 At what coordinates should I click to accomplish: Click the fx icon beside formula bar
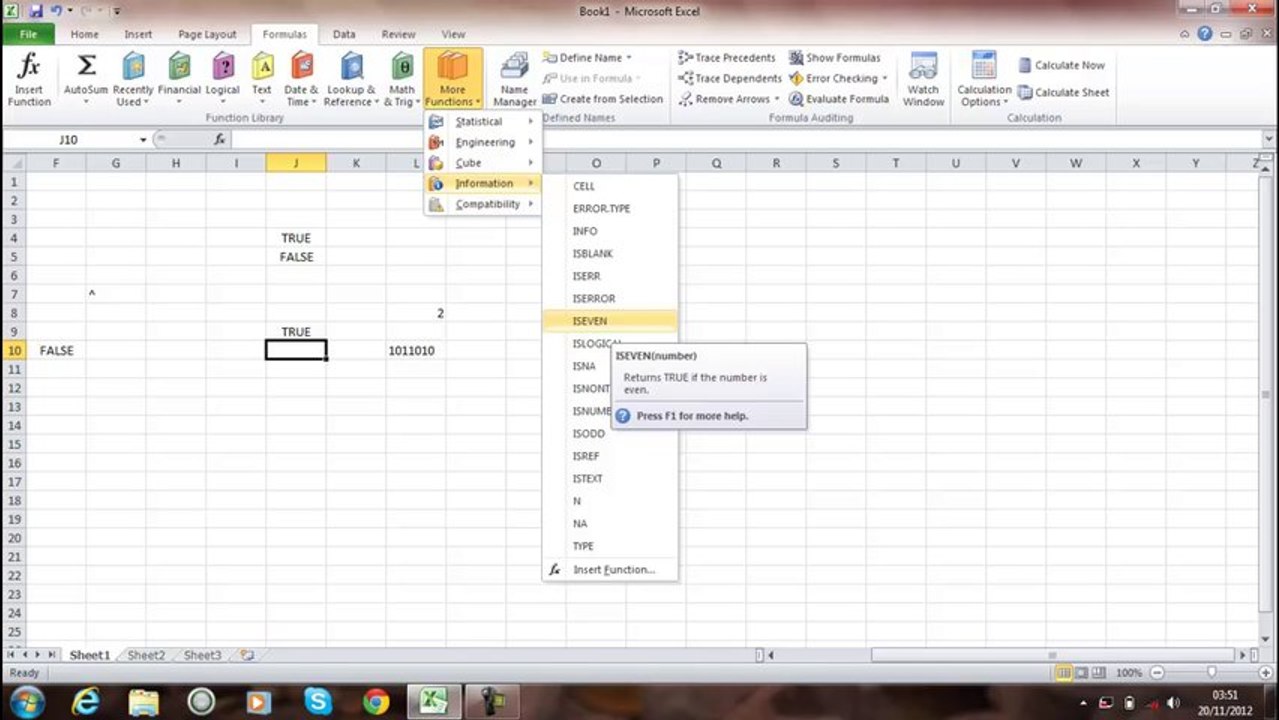220,140
